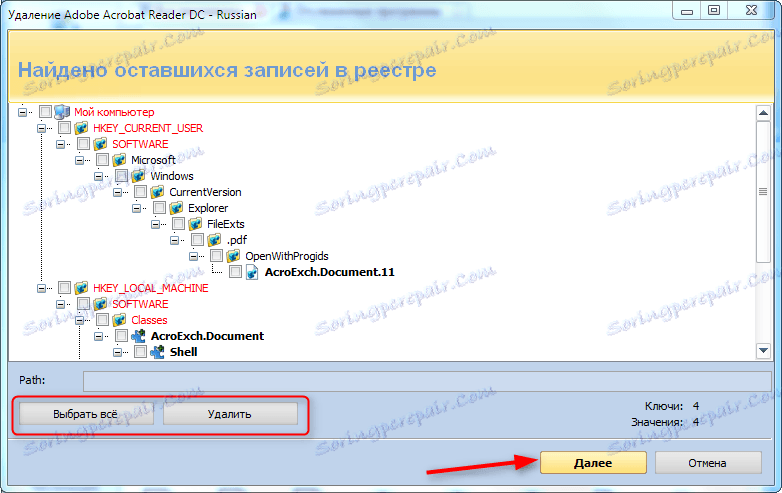Select the AcroExch.Document.11 entry label
The height and width of the screenshot is (493, 782).
tap(330, 272)
